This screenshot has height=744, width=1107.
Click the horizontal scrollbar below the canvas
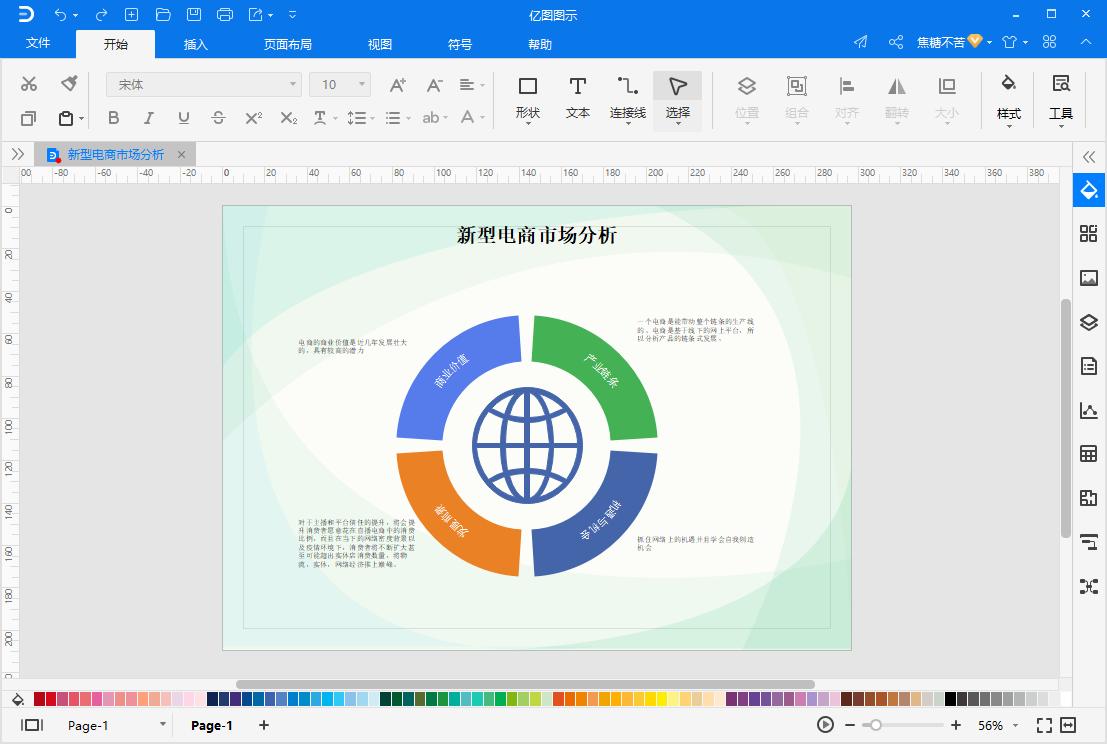click(x=525, y=685)
